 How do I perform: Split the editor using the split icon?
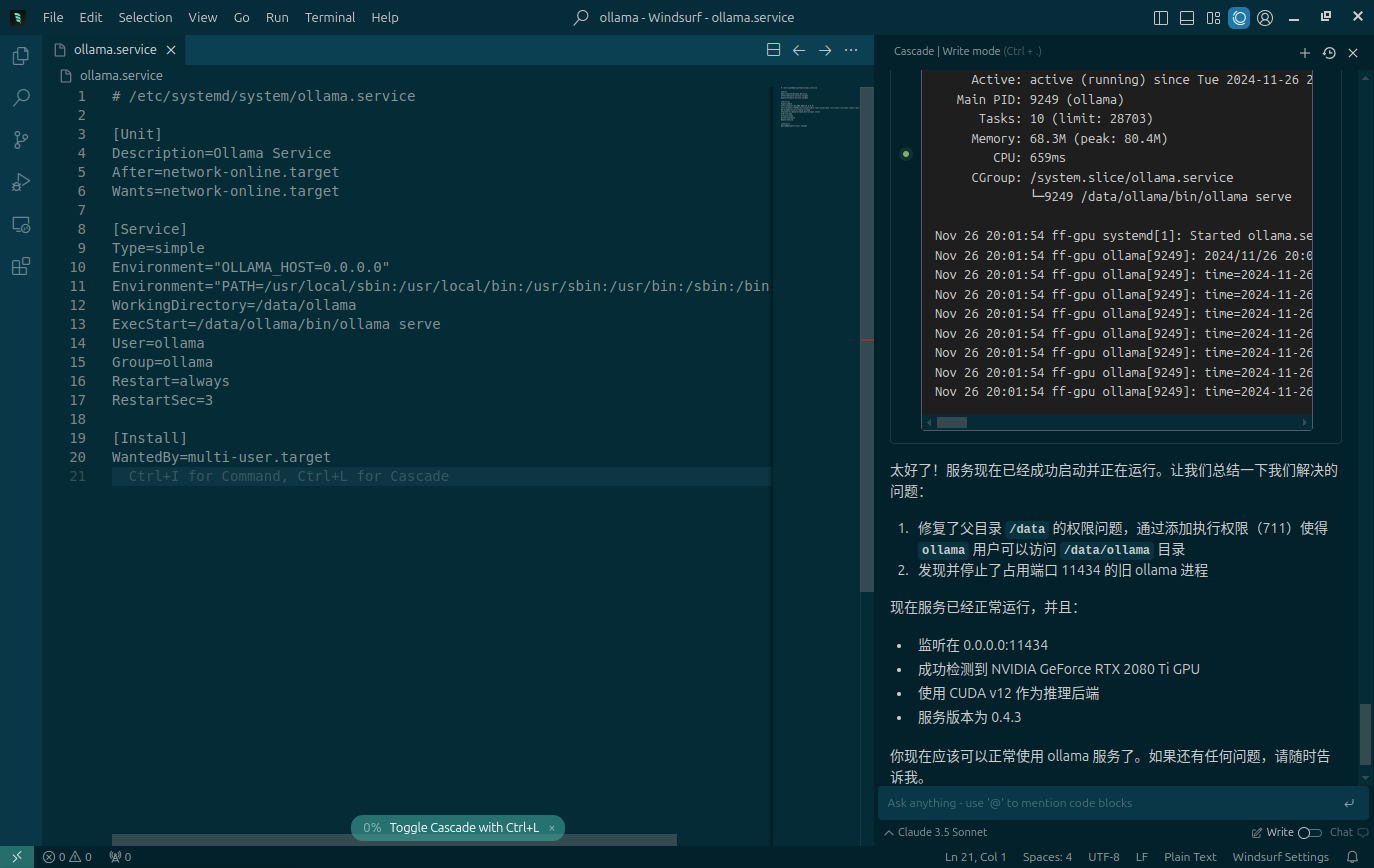pyautogui.click(x=773, y=50)
